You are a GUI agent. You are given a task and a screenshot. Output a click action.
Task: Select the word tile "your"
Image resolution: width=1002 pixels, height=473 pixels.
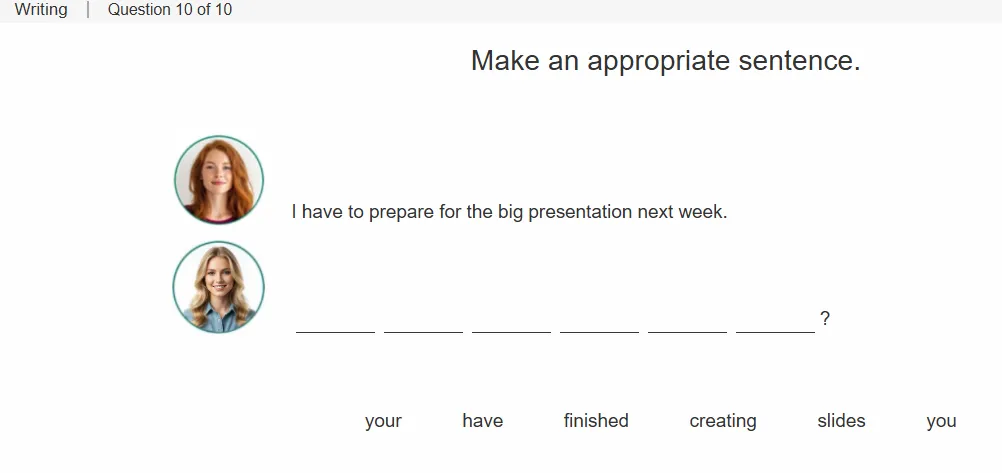pos(383,421)
